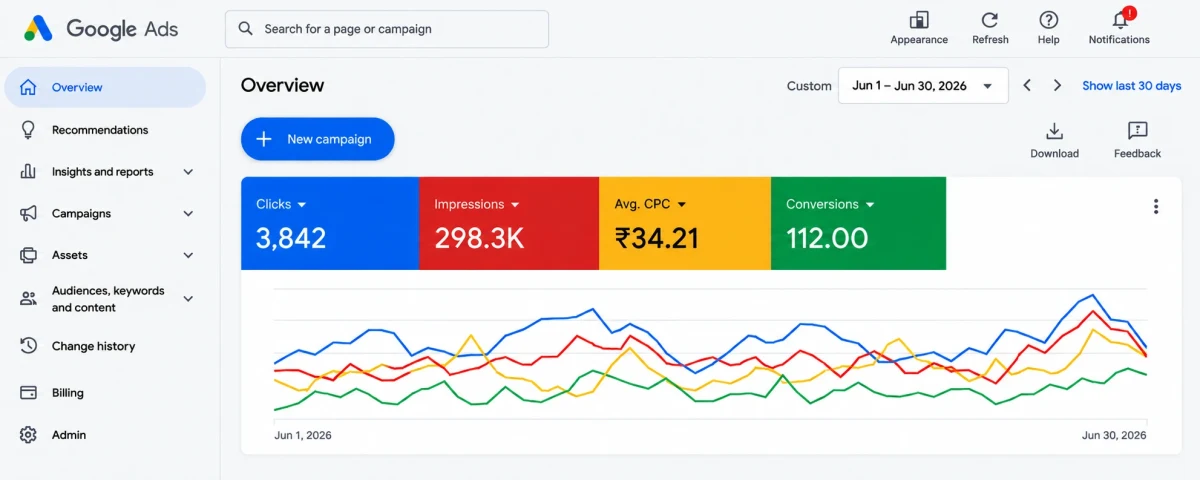The width and height of the screenshot is (1200, 480).
Task: Click the search for a page or campaign field
Action: tap(387, 29)
